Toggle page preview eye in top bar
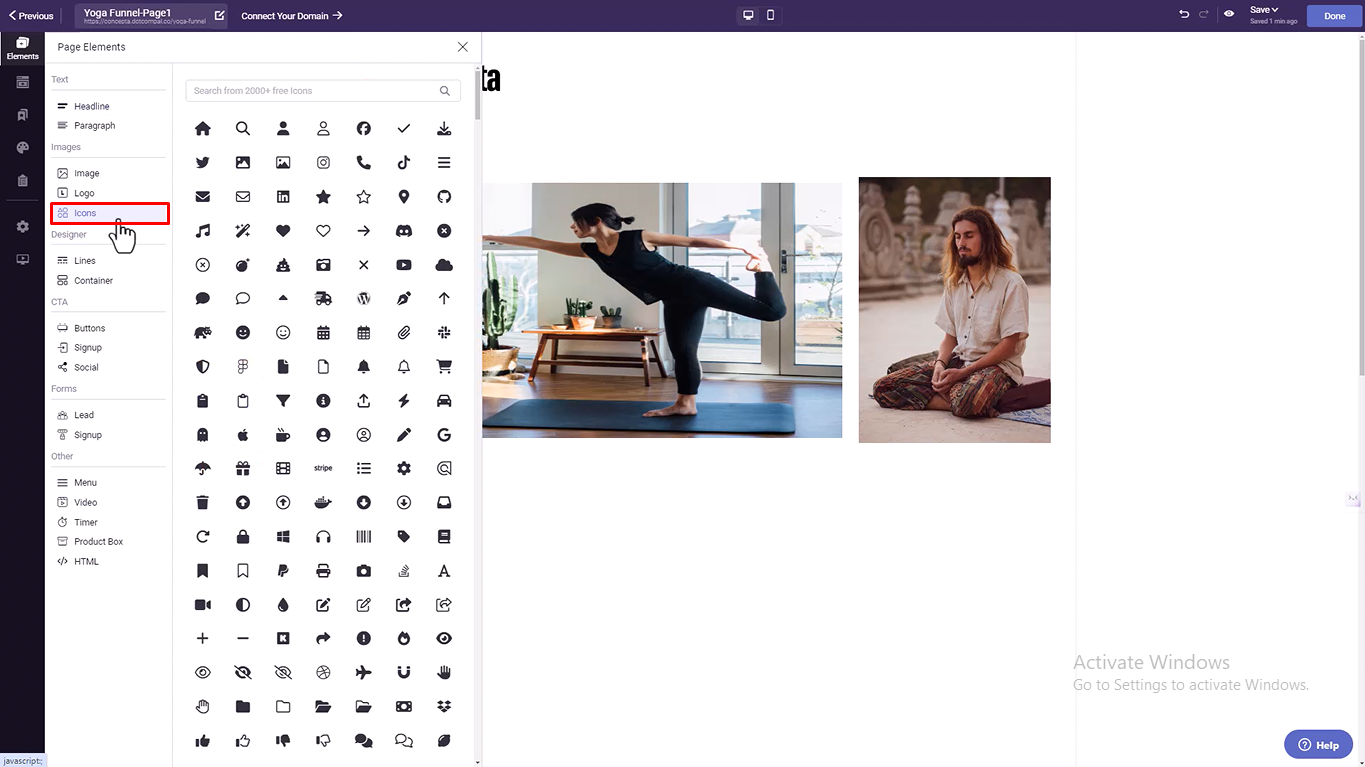 [x=1229, y=15]
